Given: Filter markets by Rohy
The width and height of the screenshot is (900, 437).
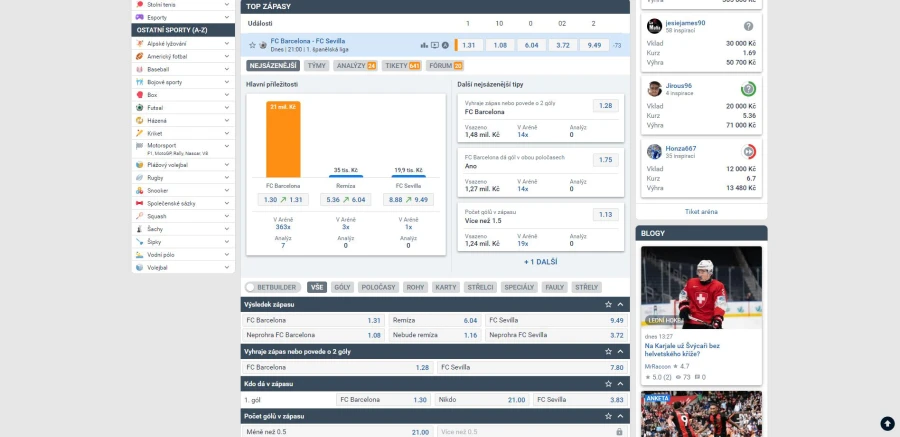Looking at the screenshot, I should coord(415,287).
